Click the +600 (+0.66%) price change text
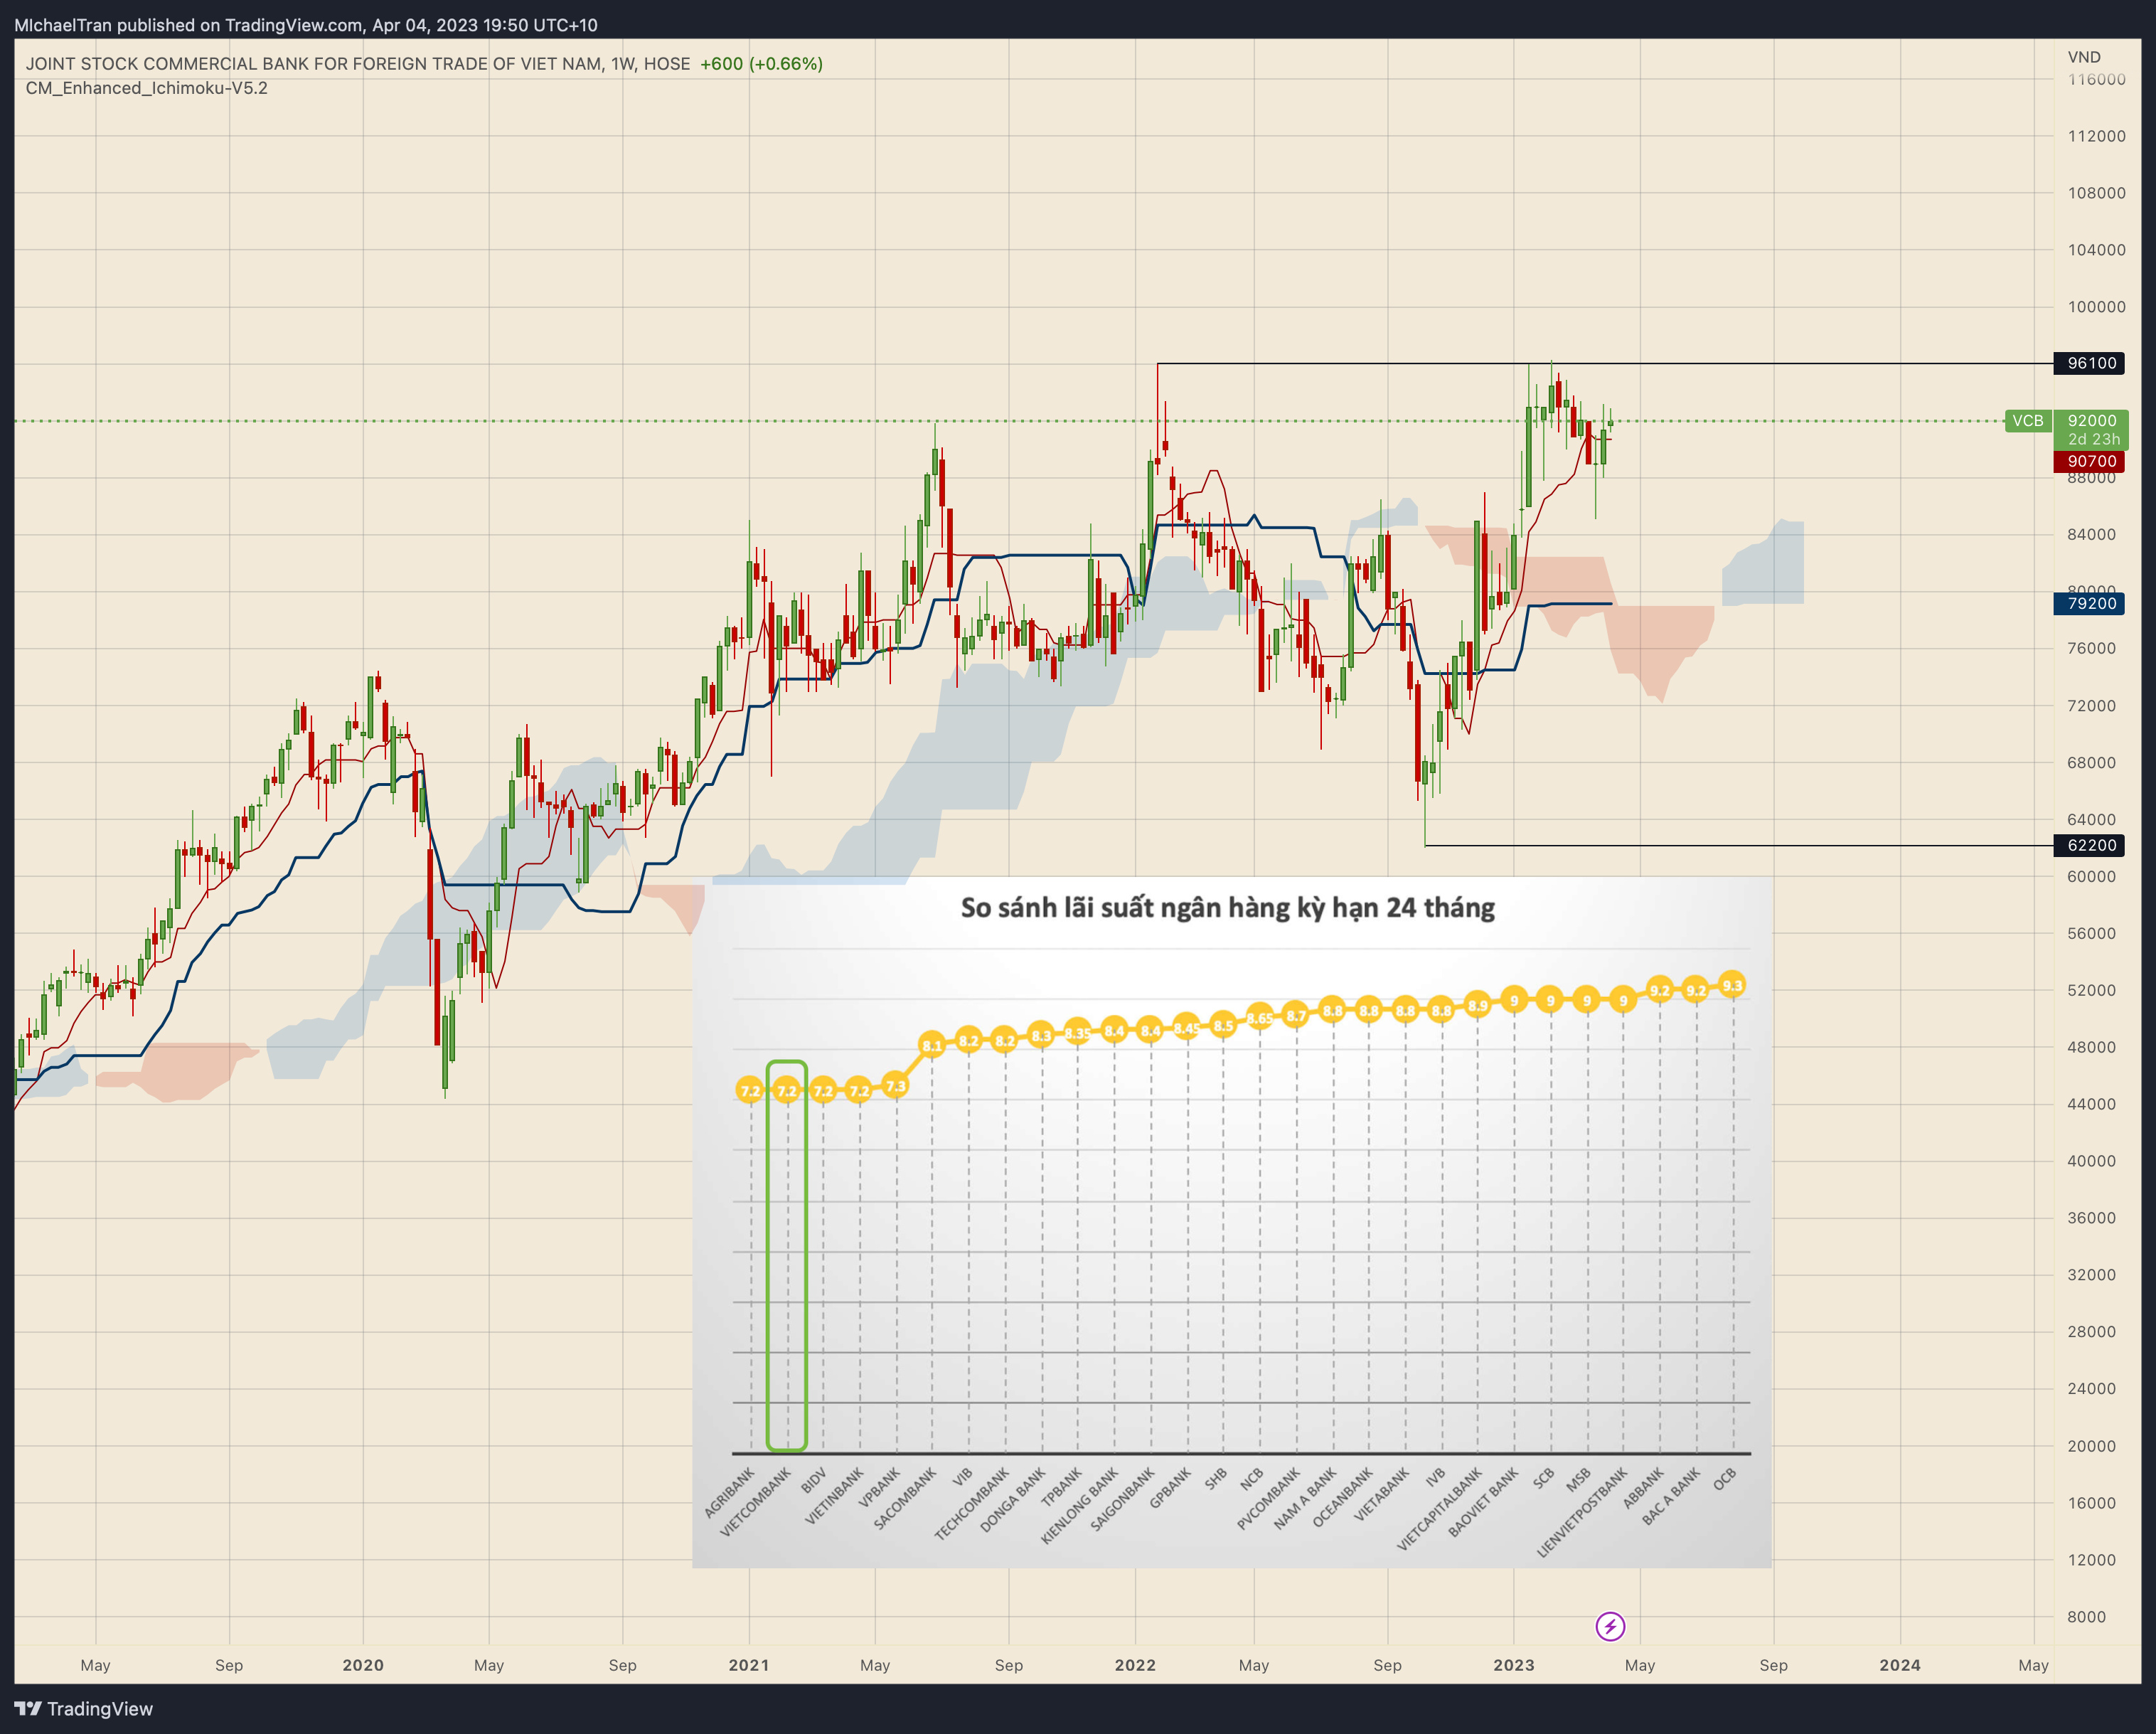The height and width of the screenshot is (1734, 2156). pyautogui.click(x=761, y=64)
